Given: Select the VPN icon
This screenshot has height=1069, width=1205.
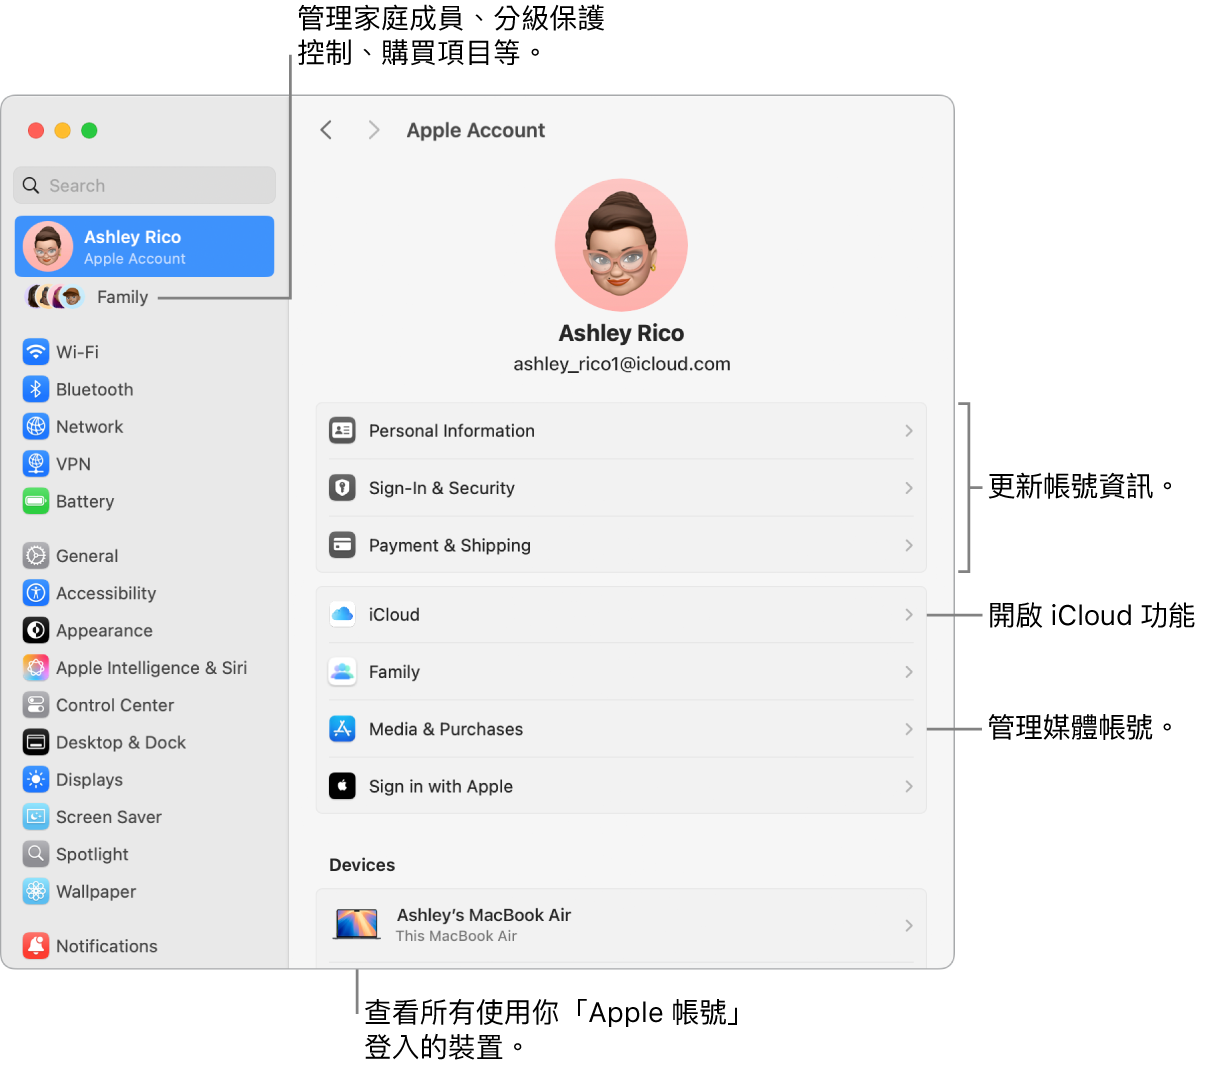Looking at the screenshot, I should coord(36,463).
